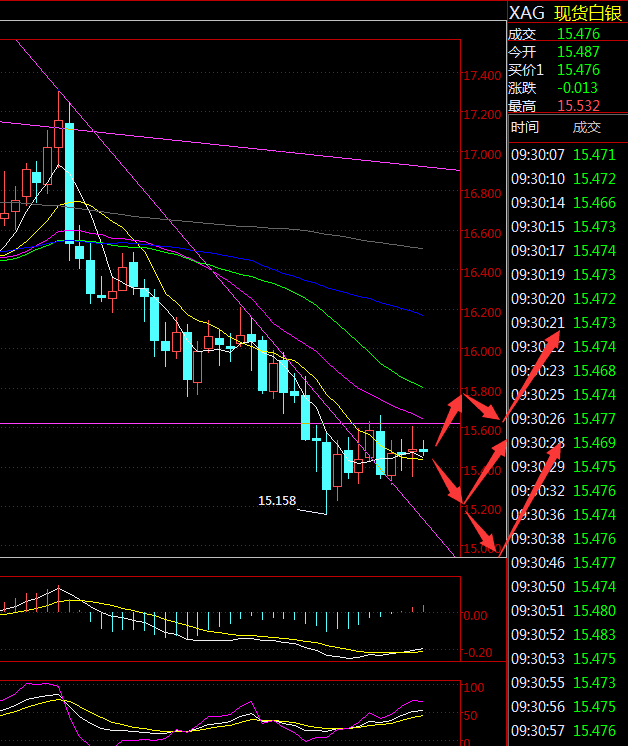Click the KDJ 50 axis label
This screenshot has width=628, height=746.
coord(471,716)
